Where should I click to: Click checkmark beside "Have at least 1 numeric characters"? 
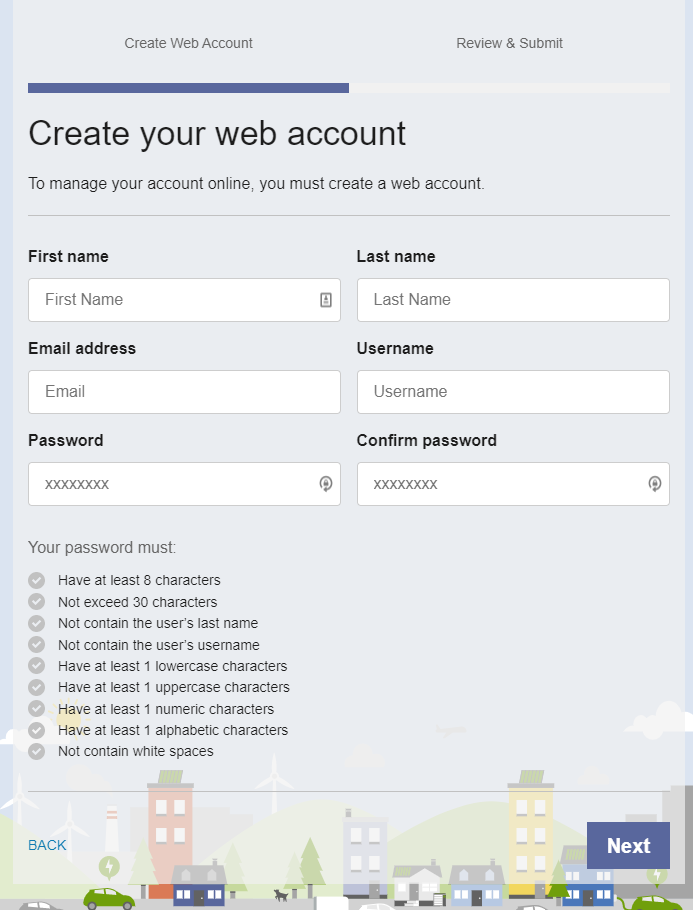pyautogui.click(x=37, y=709)
